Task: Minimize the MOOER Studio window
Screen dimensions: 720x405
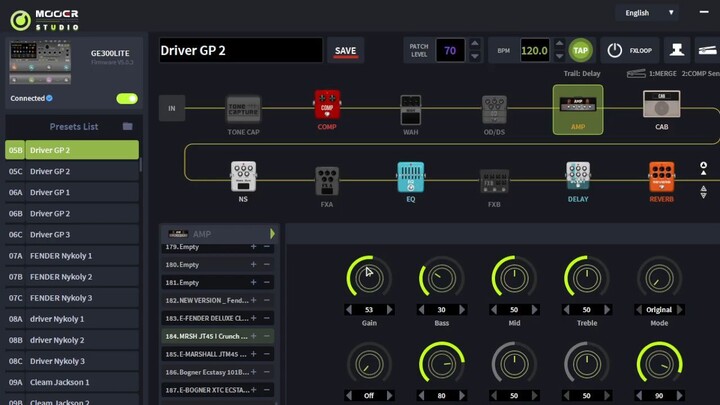Action: [704, 12]
